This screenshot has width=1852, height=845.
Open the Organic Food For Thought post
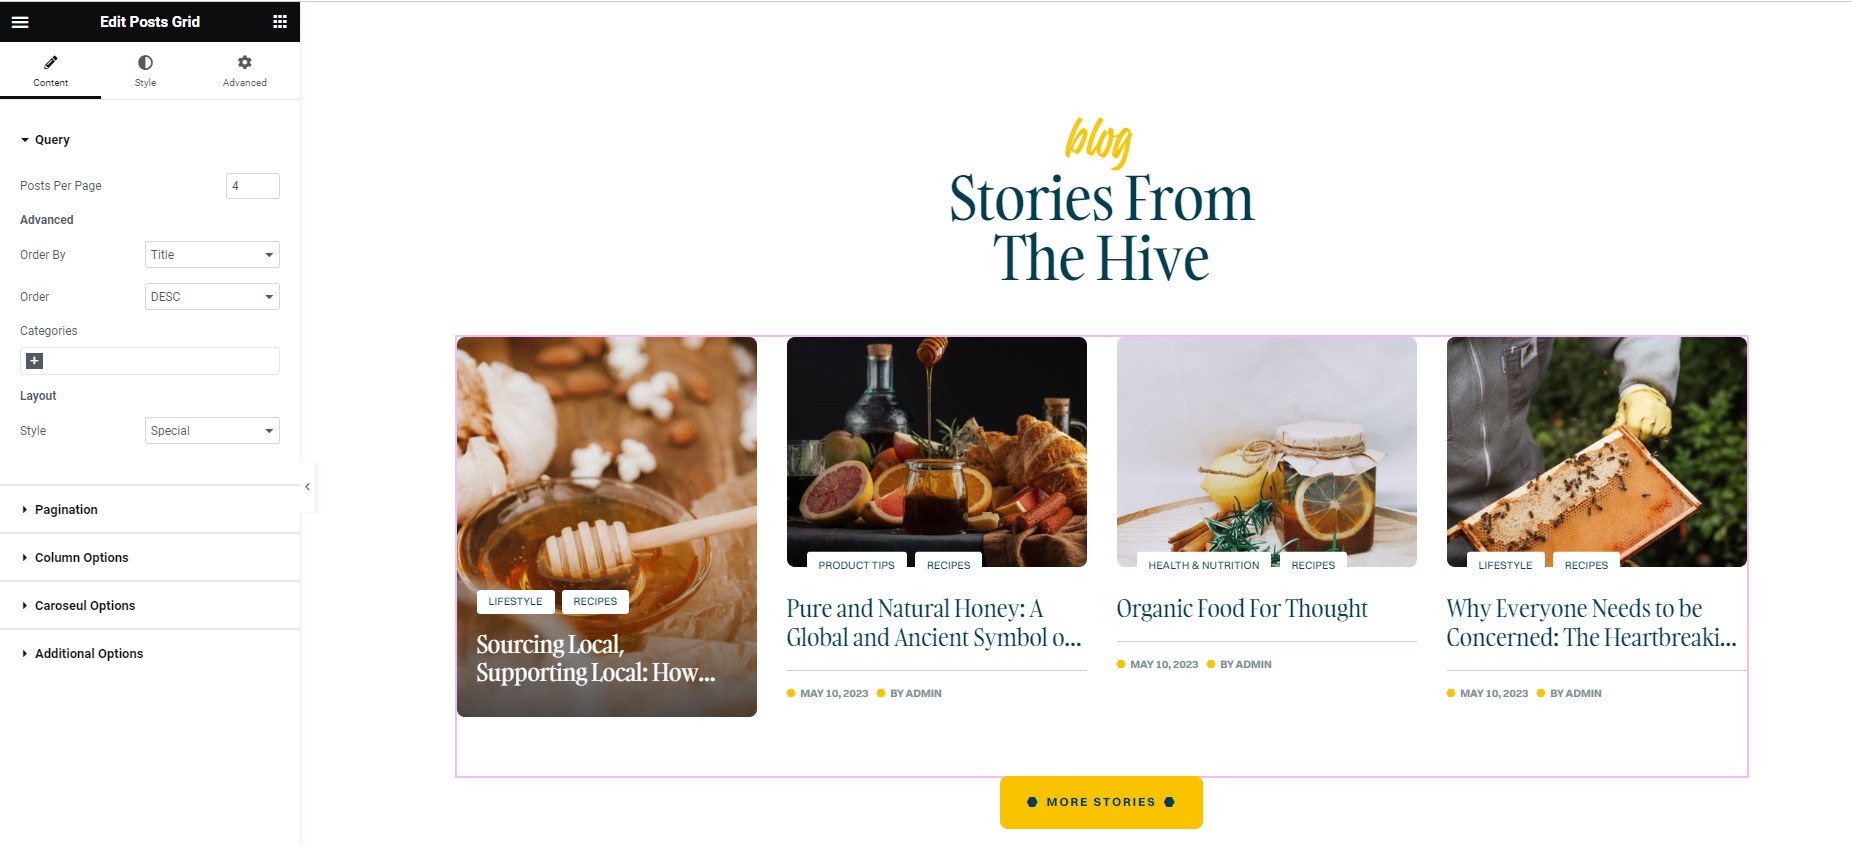[x=1242, y=609]
